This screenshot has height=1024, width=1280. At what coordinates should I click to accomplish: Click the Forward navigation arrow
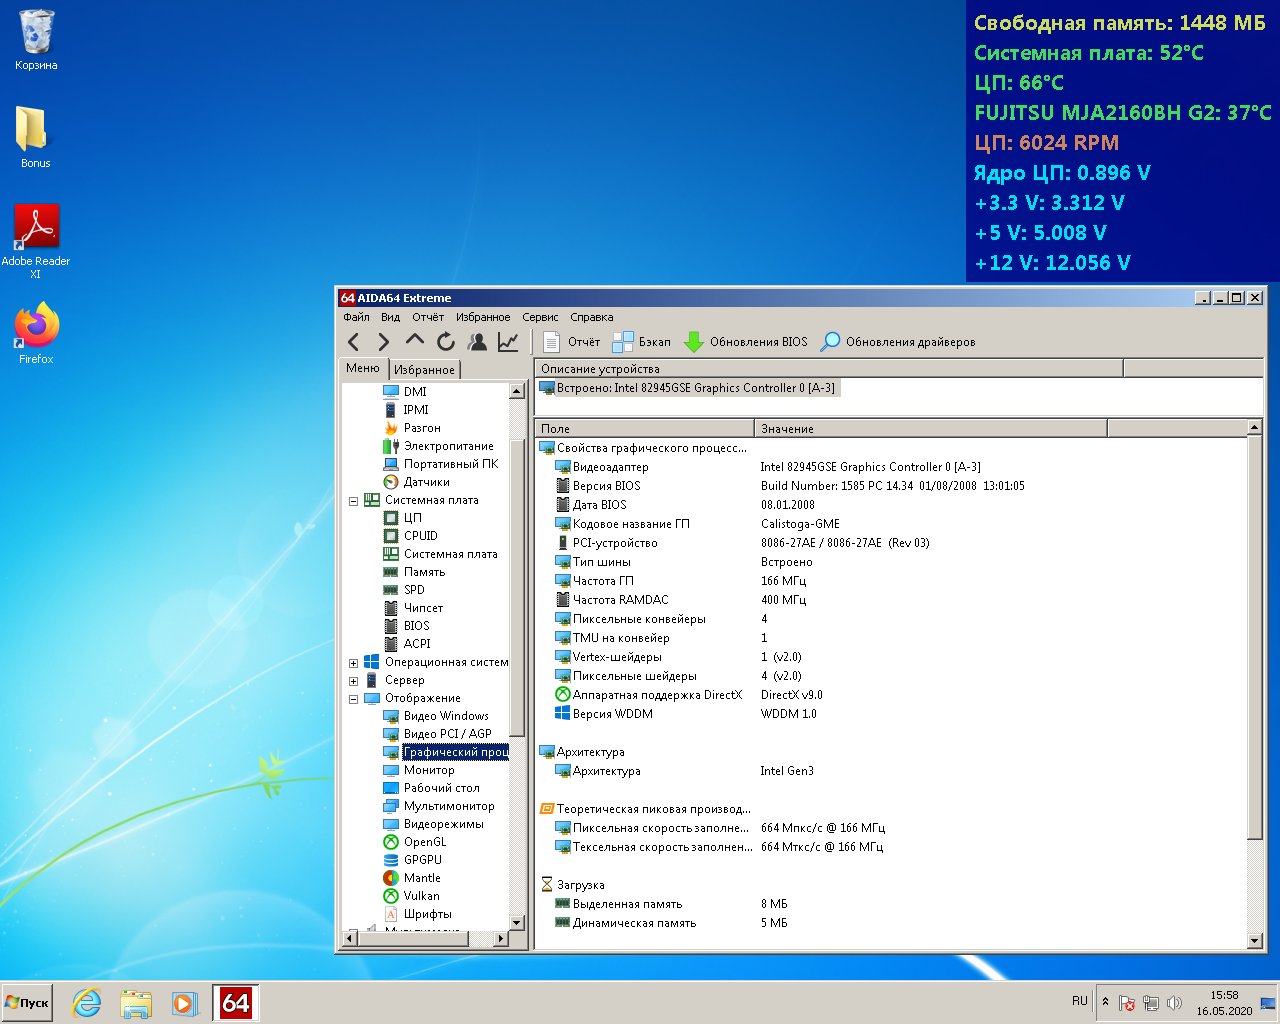(383, 342)
